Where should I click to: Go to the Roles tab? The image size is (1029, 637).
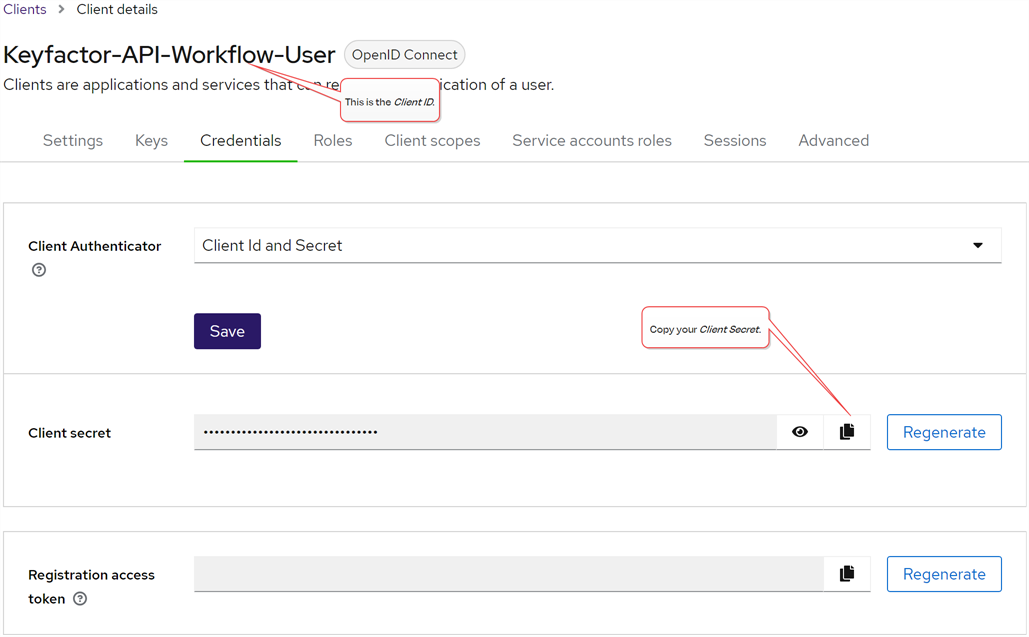[x=333, y=141]
